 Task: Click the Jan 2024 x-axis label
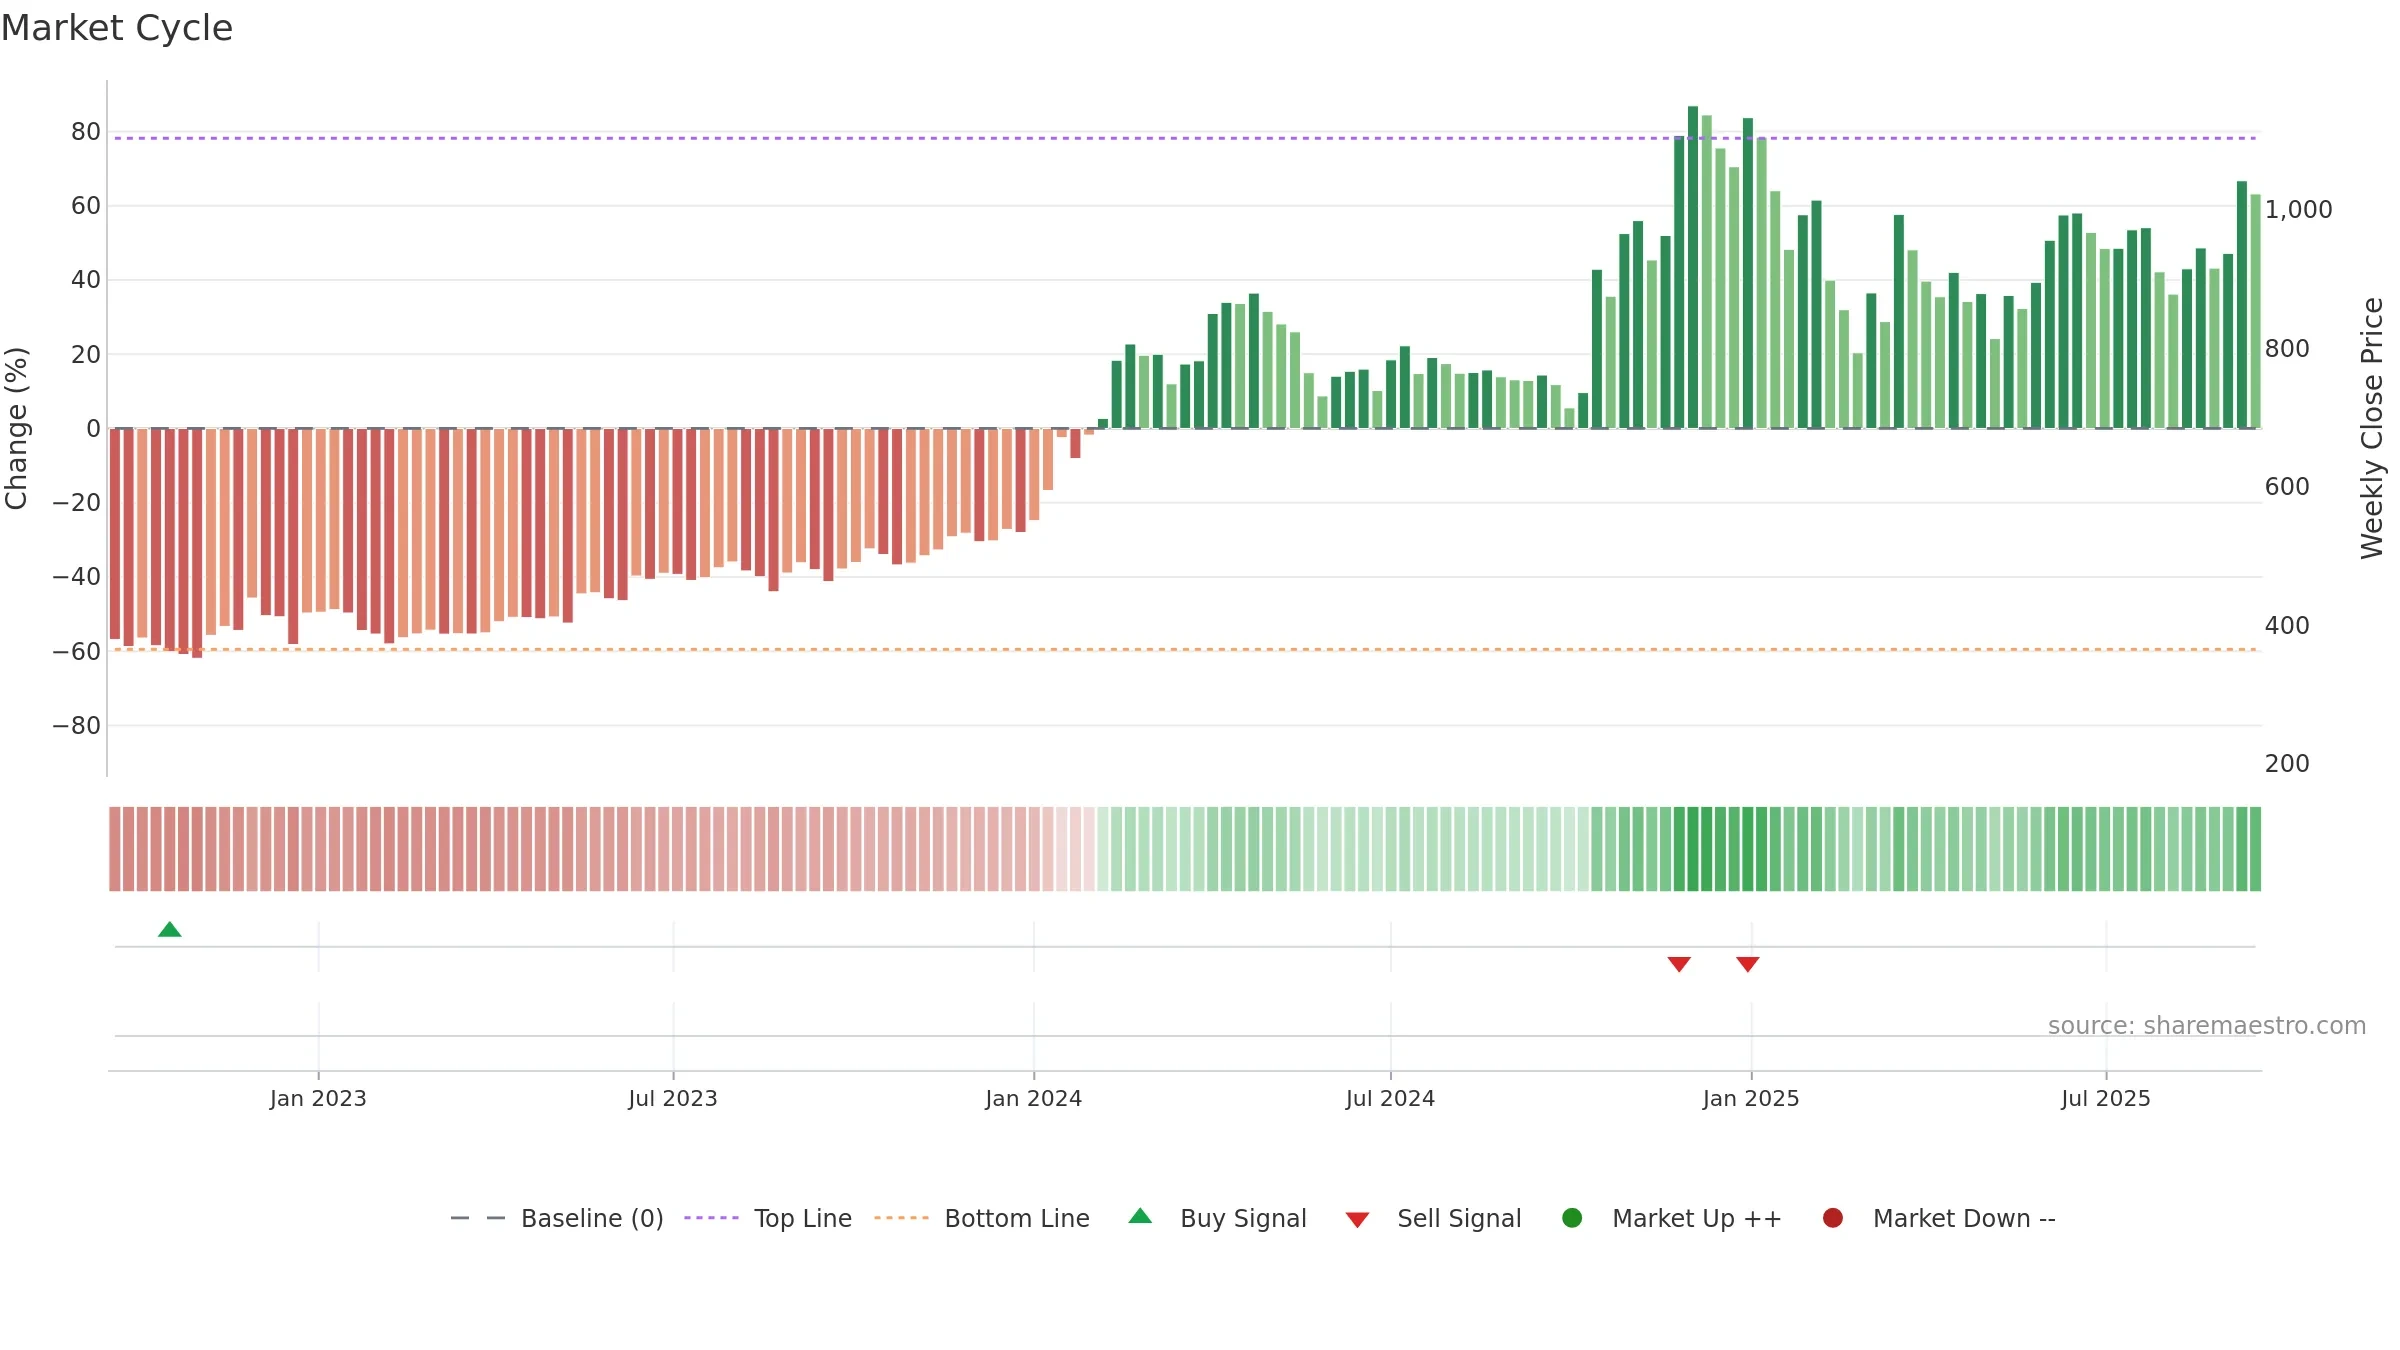click(x=1033, y=1098)
